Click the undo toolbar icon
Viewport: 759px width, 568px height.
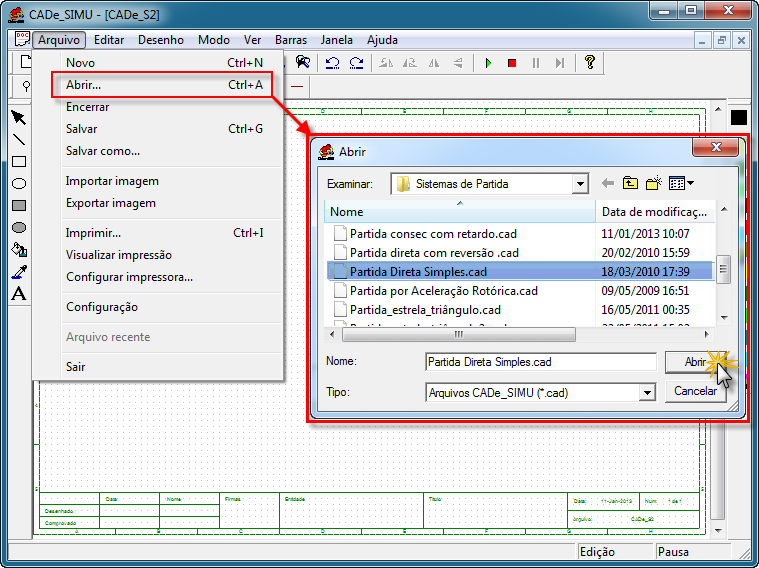pos(332,63)
